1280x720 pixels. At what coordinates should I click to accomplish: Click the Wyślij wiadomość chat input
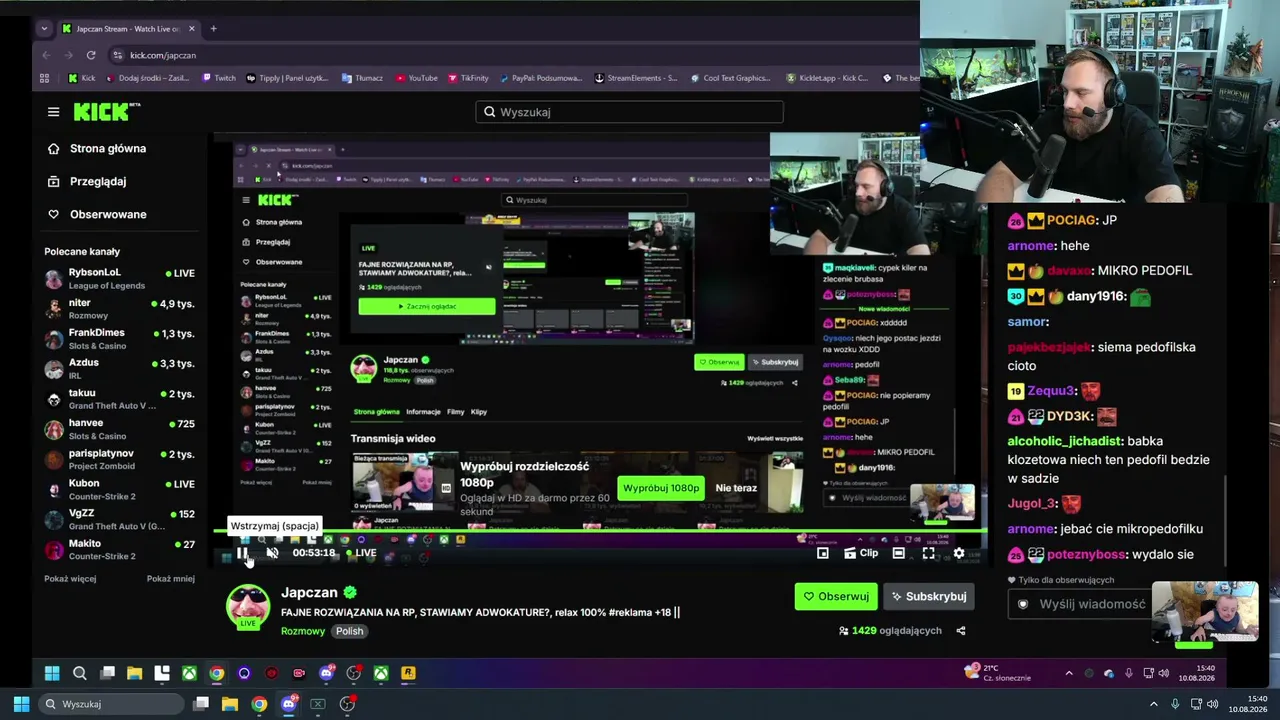pyautogui.click(x=1080, y=604)
